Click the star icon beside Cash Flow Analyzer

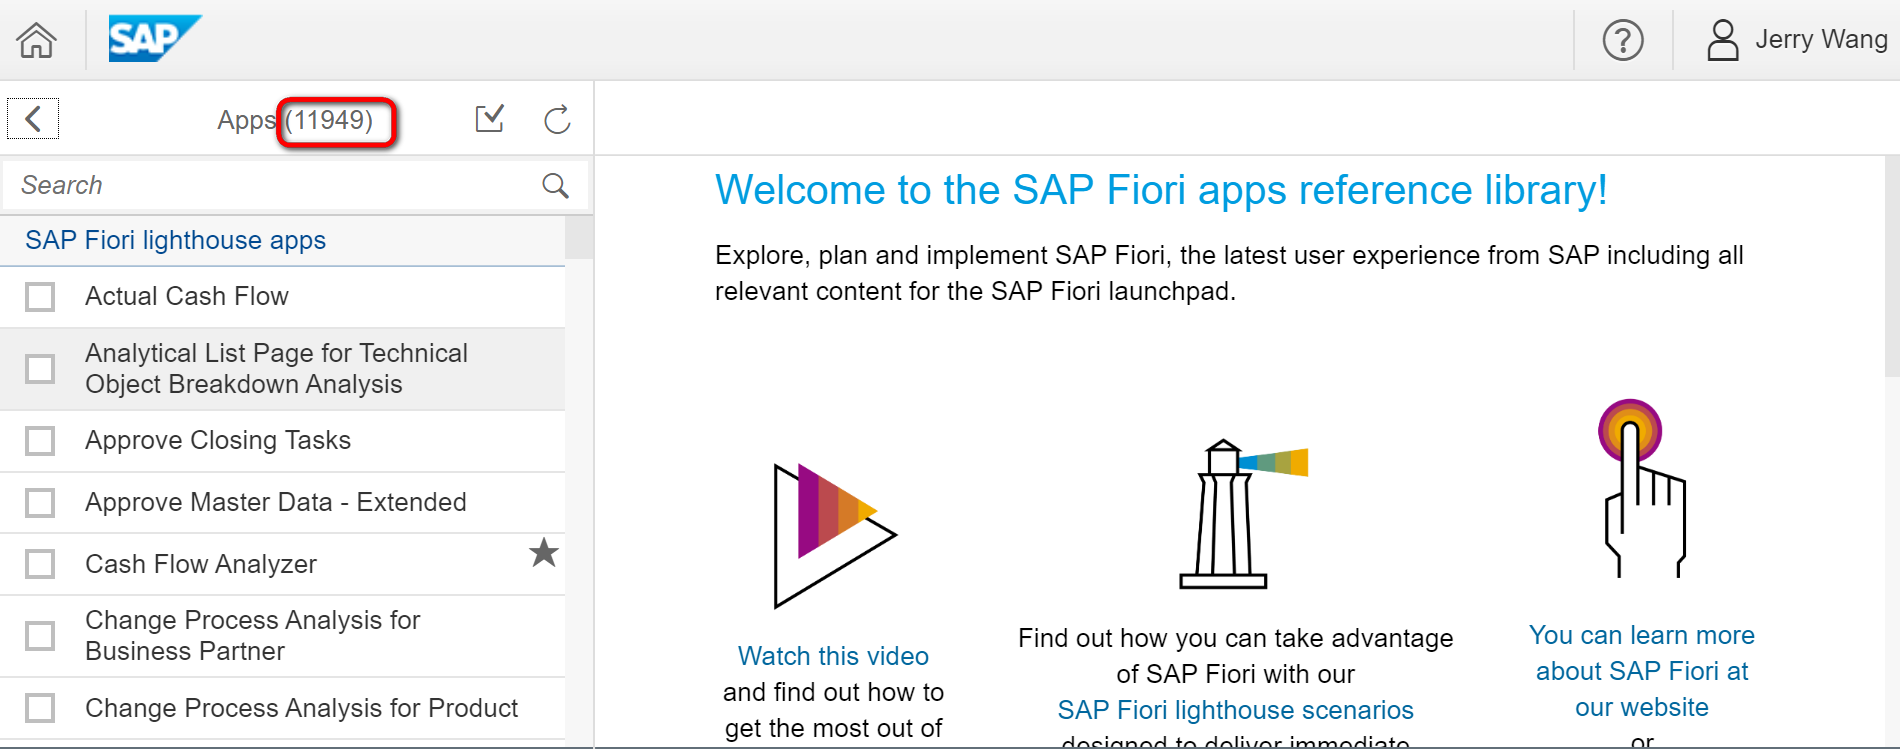coord(544,552)
